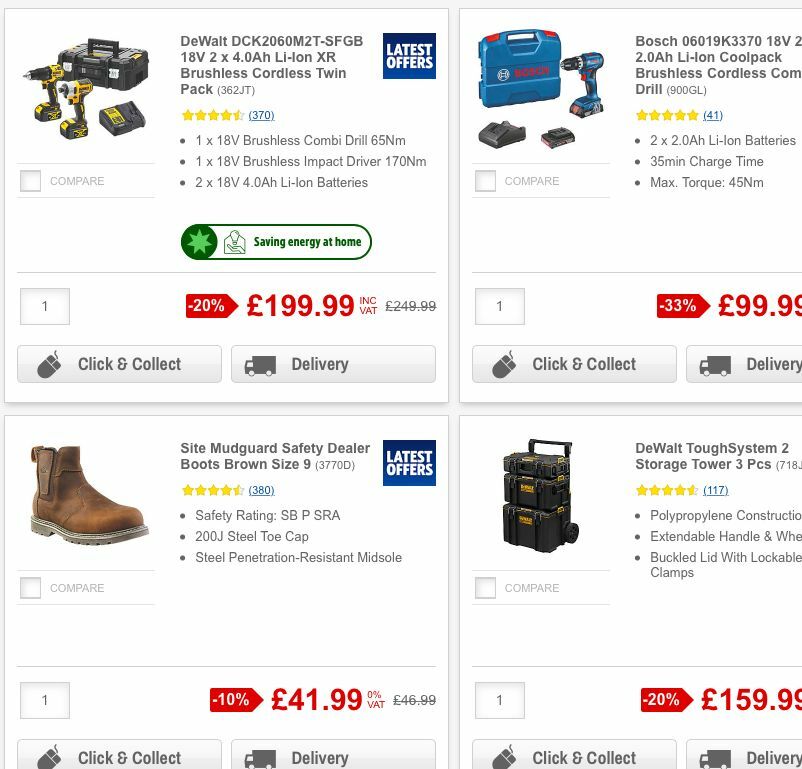This screenshot has height=769, width=802.
Task: Click the truck icon on Bosch drill Delivery button
Action: click(x=715, y=364)
